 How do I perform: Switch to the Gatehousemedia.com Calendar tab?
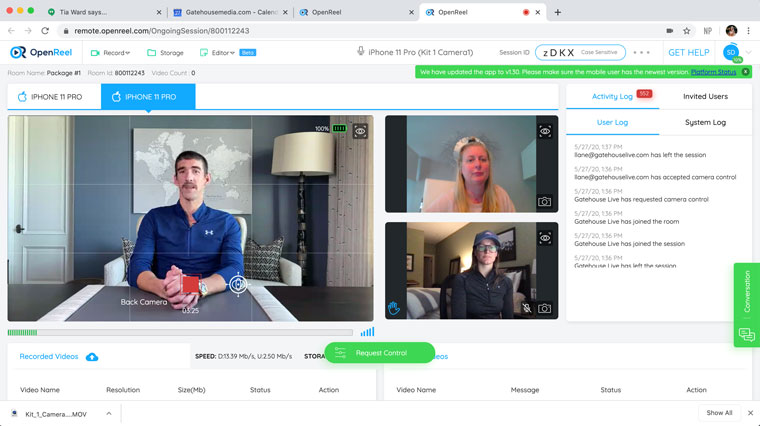231,12
